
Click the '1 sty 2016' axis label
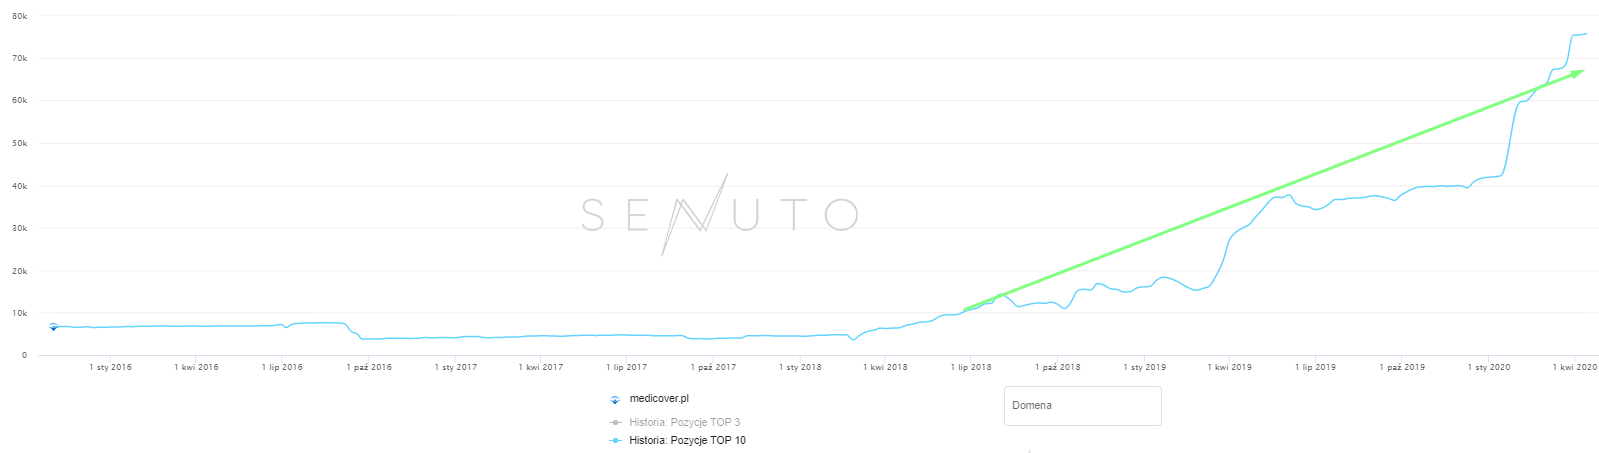coord(110,368)
